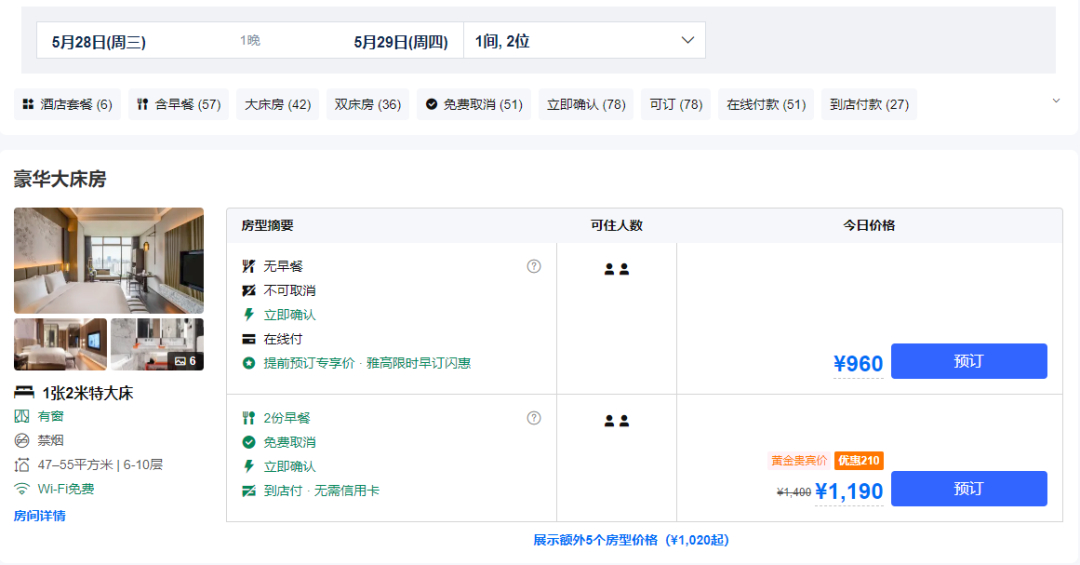Open the main deluxe king room photo
The width and height of the screenshot is (1080, 565).
[x=109, y=260]
